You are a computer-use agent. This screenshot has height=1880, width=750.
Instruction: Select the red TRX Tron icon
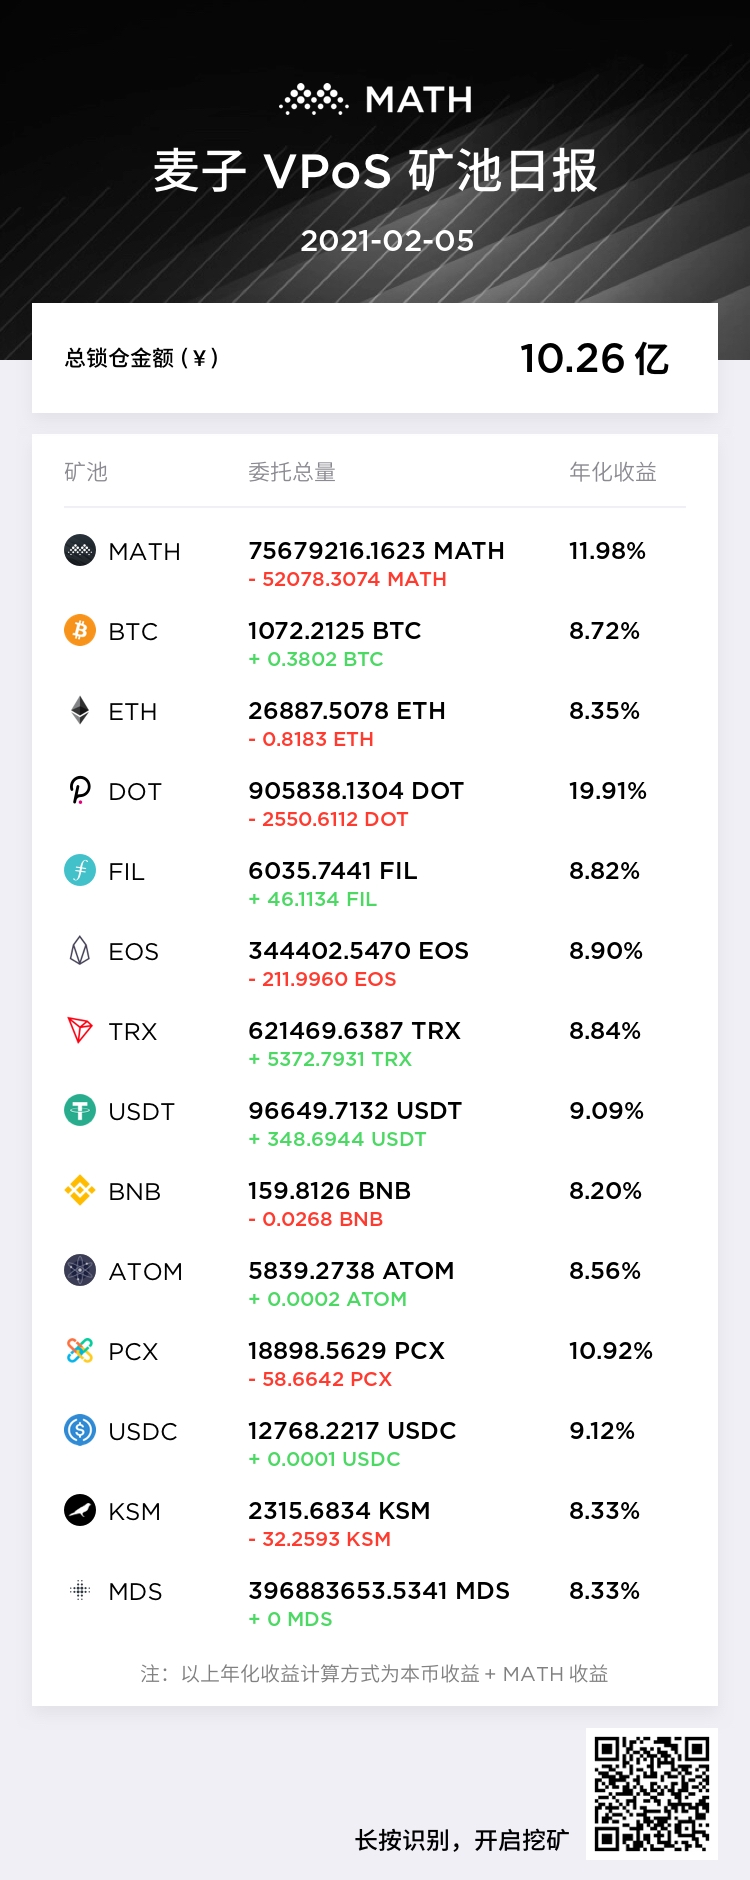pos(80,1030)
